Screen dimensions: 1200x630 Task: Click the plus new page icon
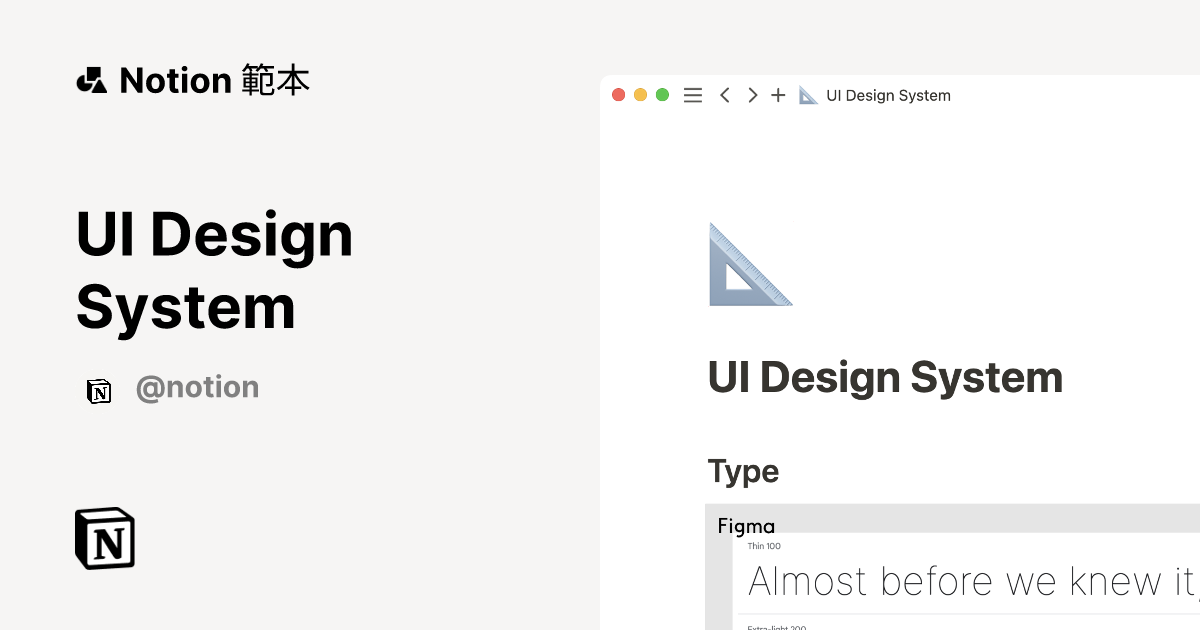coord(778,94)
